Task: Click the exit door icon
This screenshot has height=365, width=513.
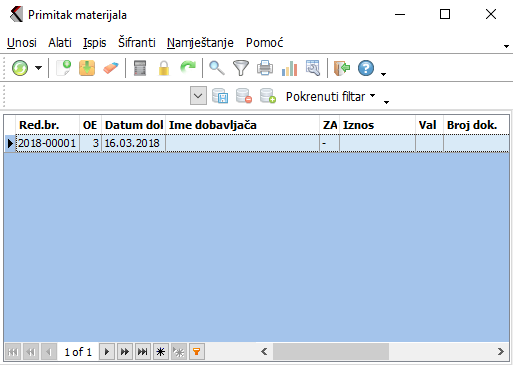Action: [342, 68]
